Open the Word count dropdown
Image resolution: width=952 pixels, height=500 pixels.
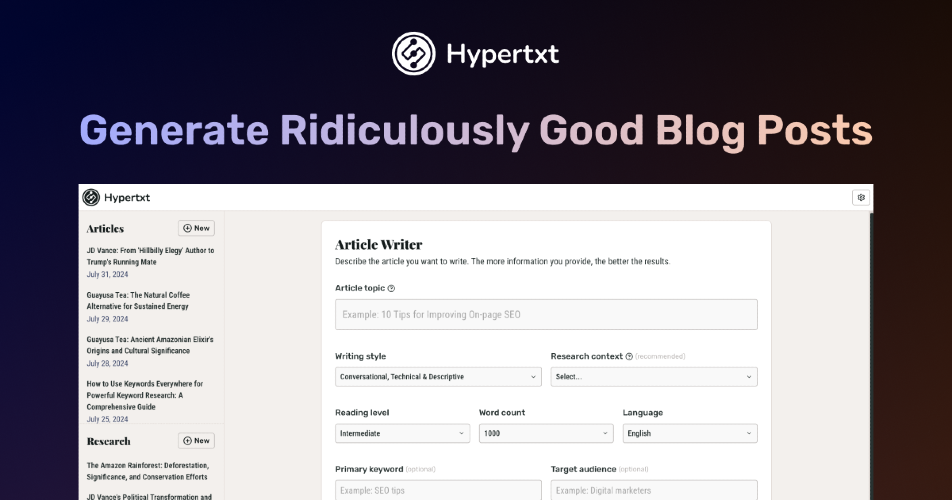pos(546,433)
